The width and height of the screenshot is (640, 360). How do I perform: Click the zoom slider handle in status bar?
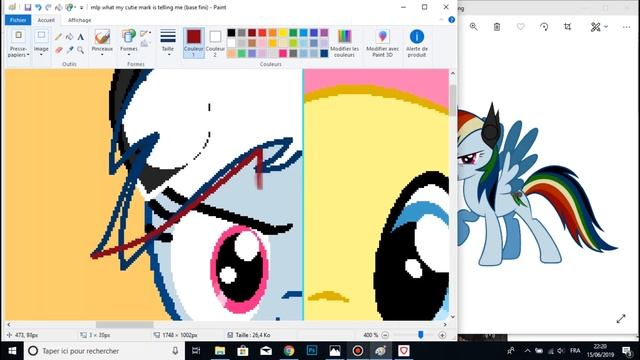[x=420, y=335]
